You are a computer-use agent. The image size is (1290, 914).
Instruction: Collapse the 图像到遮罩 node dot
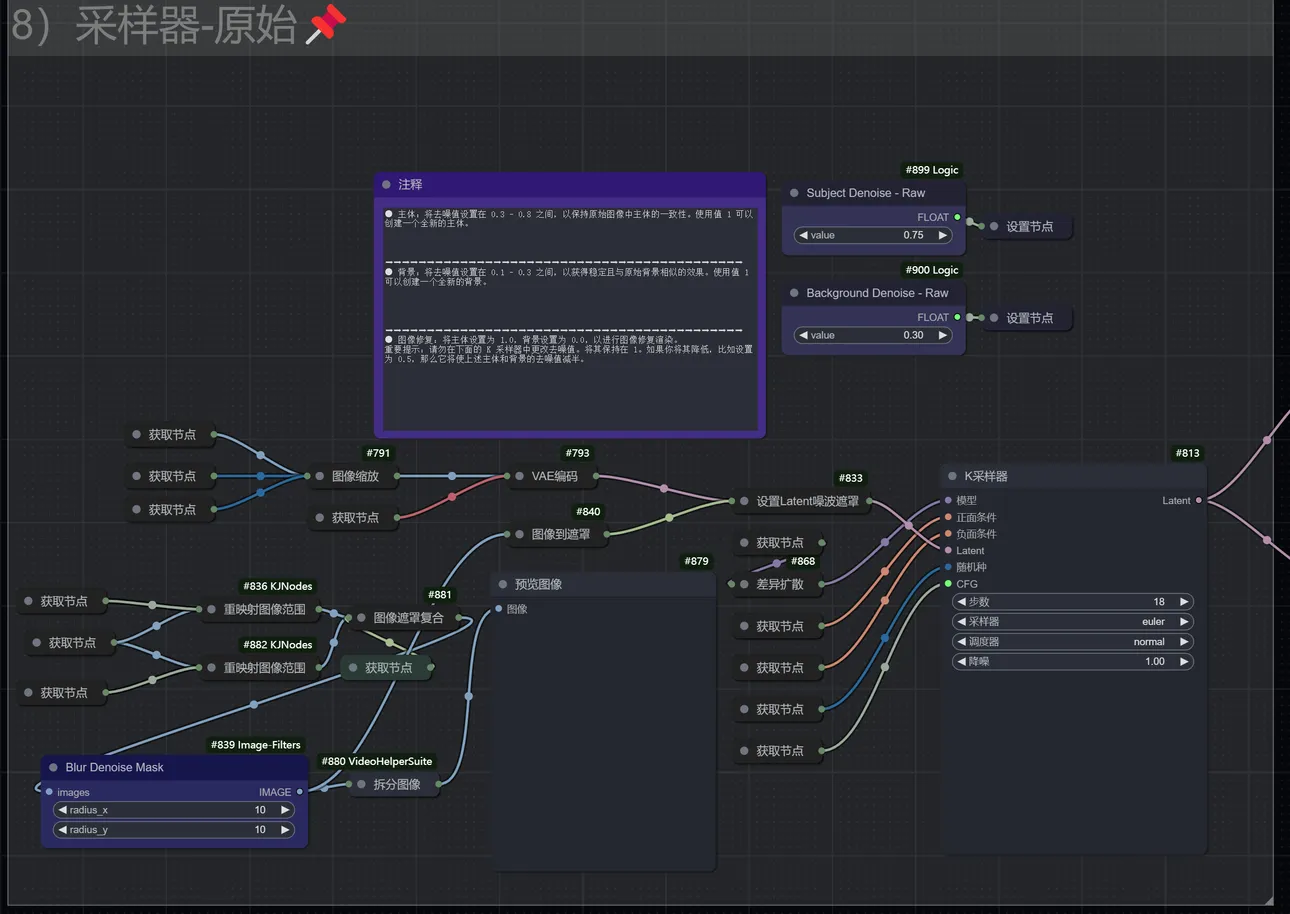520,534
